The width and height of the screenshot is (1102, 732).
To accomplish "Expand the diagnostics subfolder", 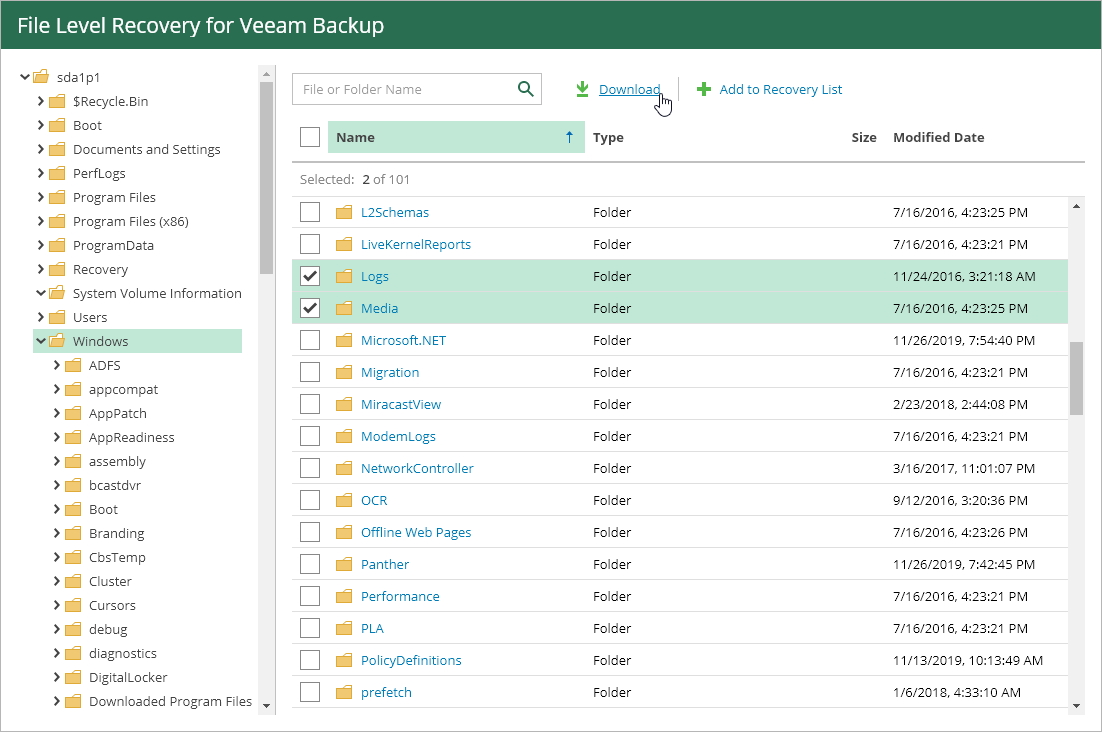I will [x=57, y=653].
